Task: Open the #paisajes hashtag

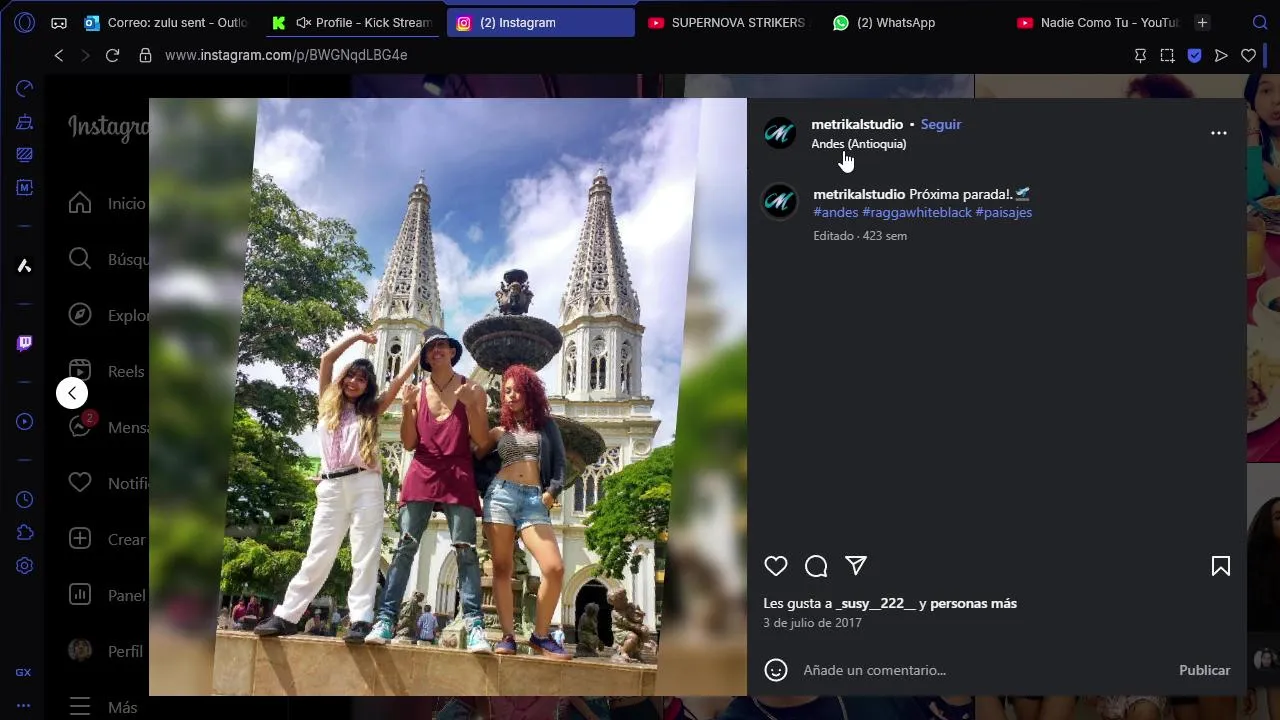Action: 1004,213
